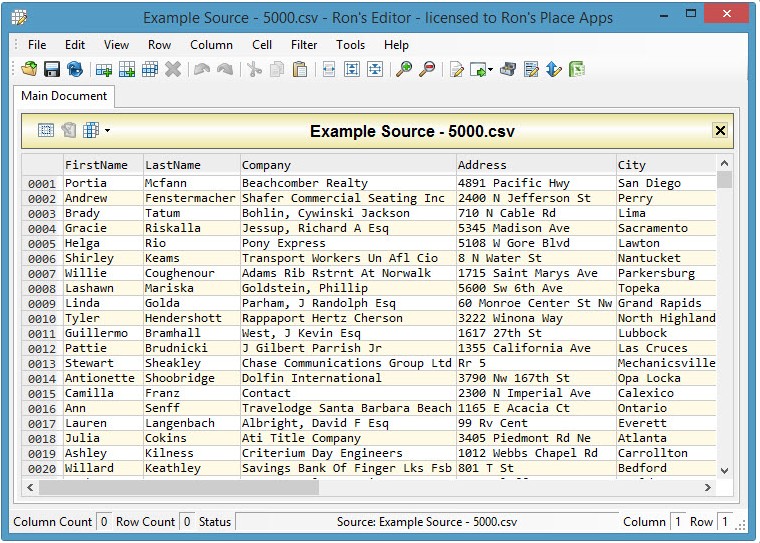Click the Sort arrows toolbar icon
The height and width of the screenshot is (543, 760).
554,69
